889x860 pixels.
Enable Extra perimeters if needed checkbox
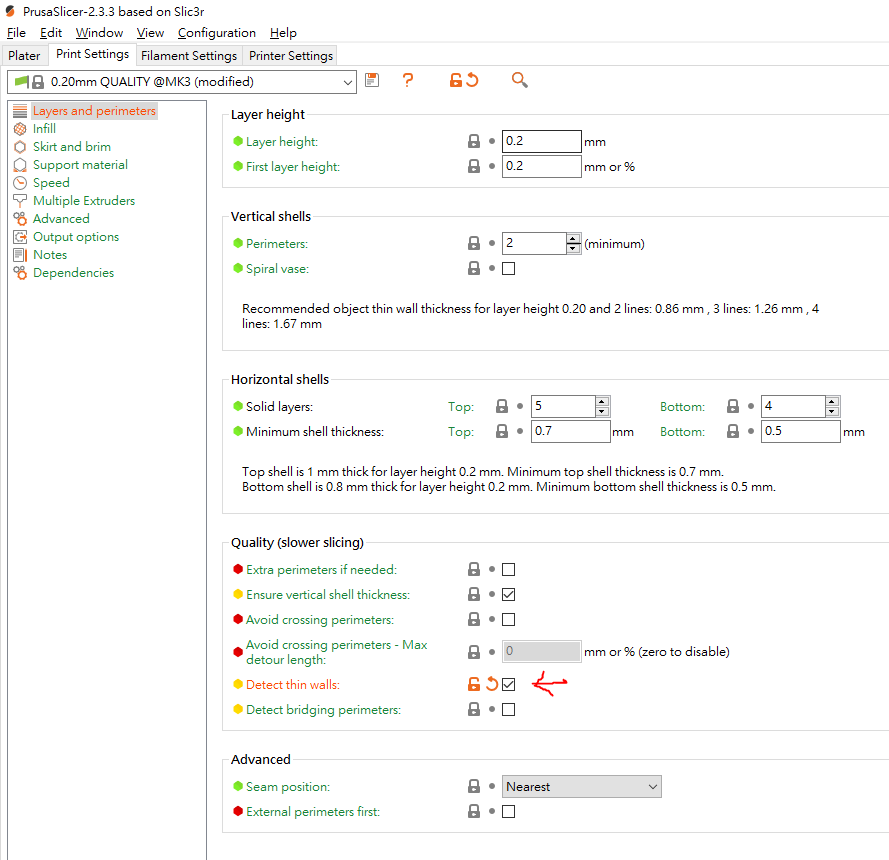[x=509, y=569]
